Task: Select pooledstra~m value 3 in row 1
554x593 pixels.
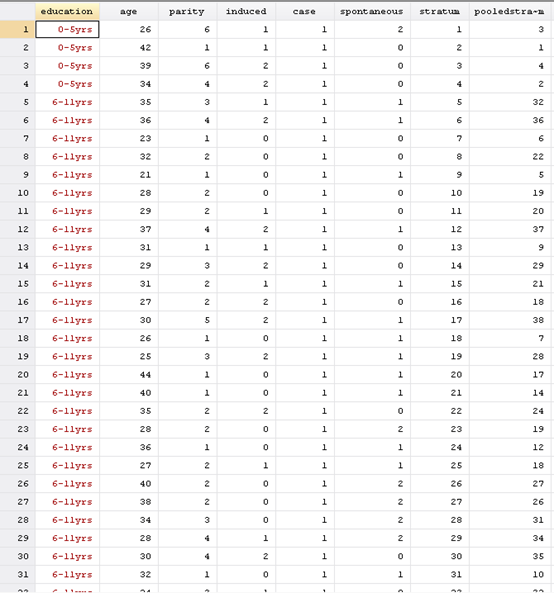Action: tap(510, 29)
